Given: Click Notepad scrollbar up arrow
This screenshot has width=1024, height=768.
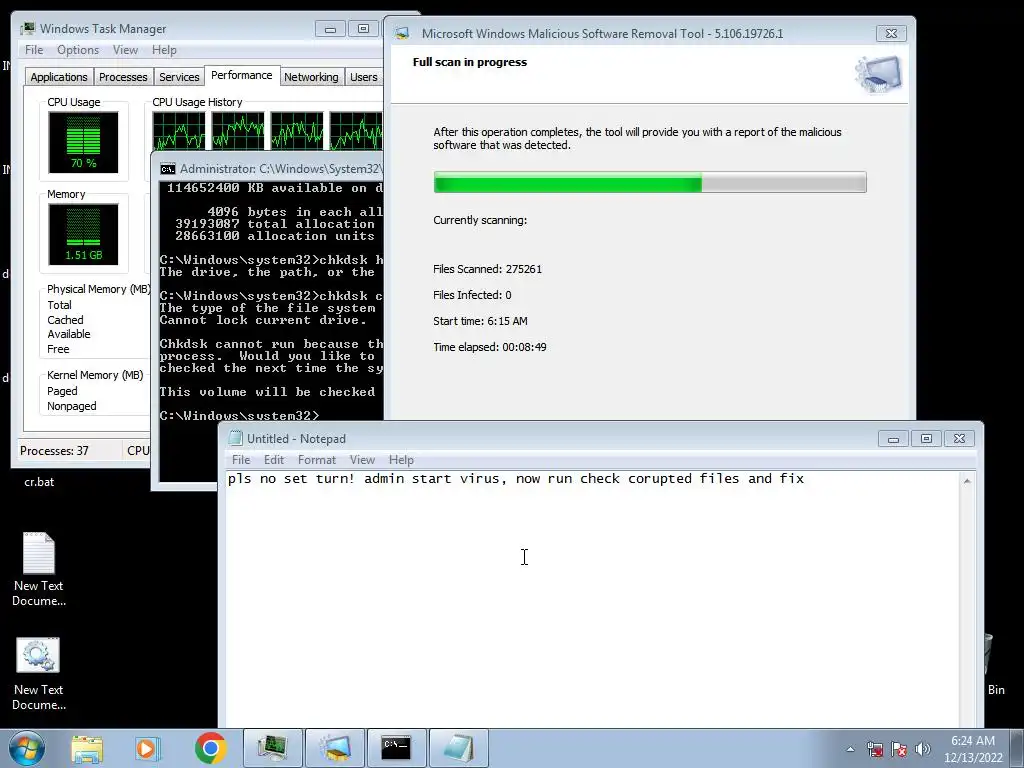Looking at the screenshot, I should click(967, 481).
